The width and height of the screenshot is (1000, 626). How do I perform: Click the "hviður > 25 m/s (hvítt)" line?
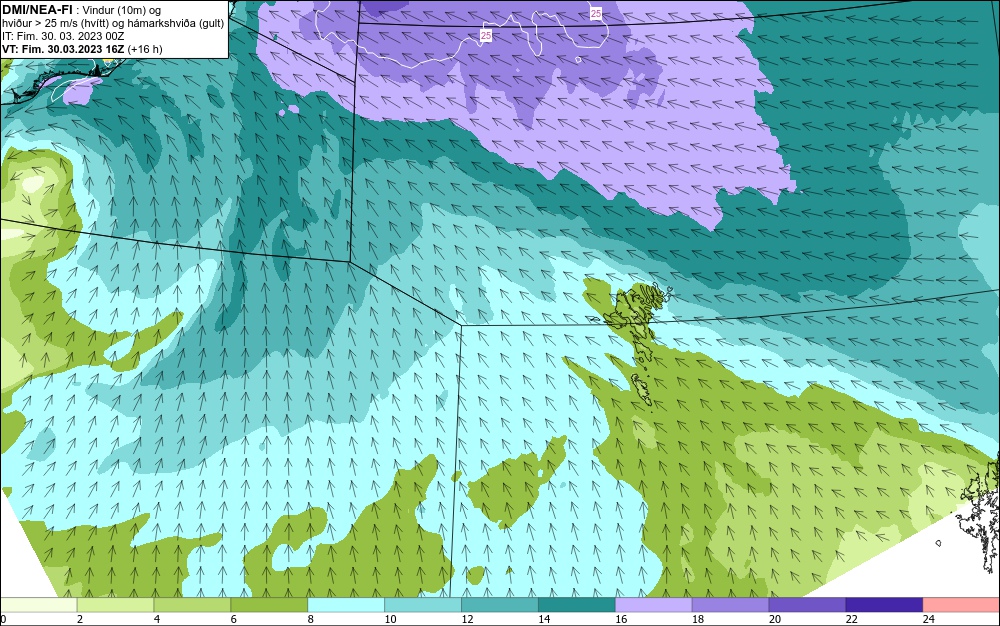tap(56, 23)
